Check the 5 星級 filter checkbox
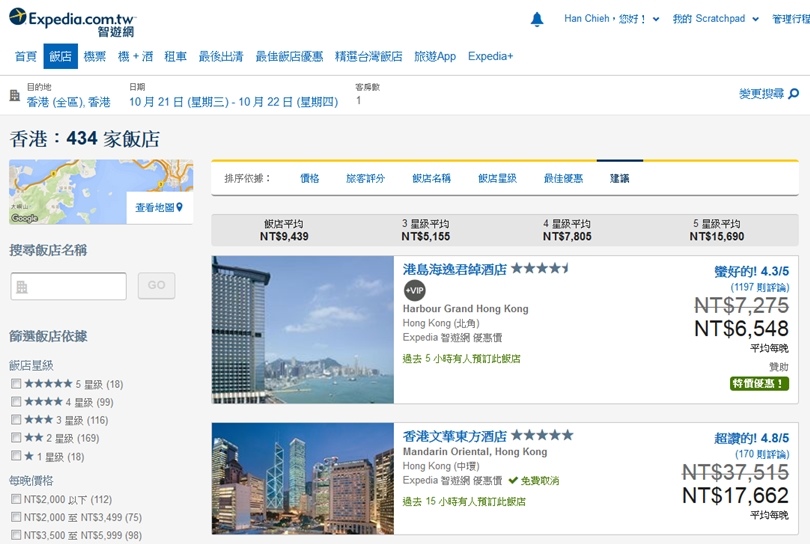 pos(16,383)
